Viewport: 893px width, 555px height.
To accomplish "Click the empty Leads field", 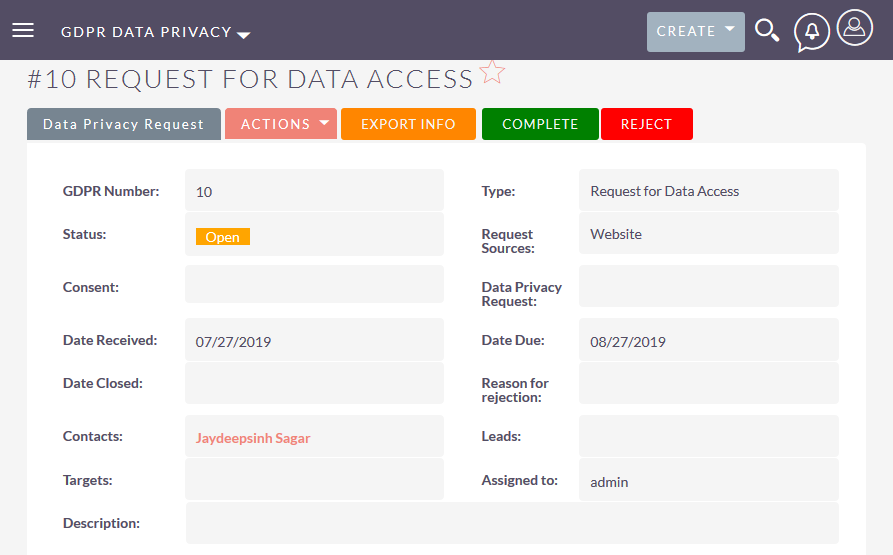I will [708, 436].
